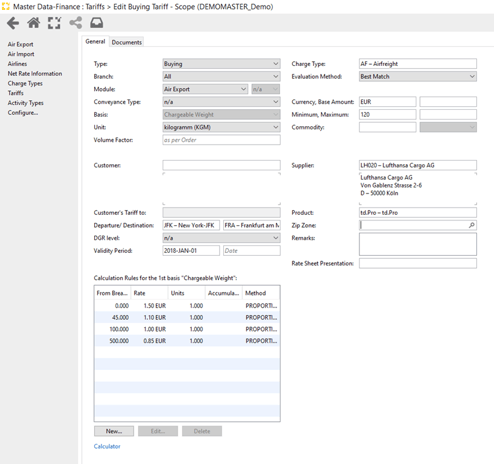
Task: Click the Method column header
Action: [x=261, y=293]
